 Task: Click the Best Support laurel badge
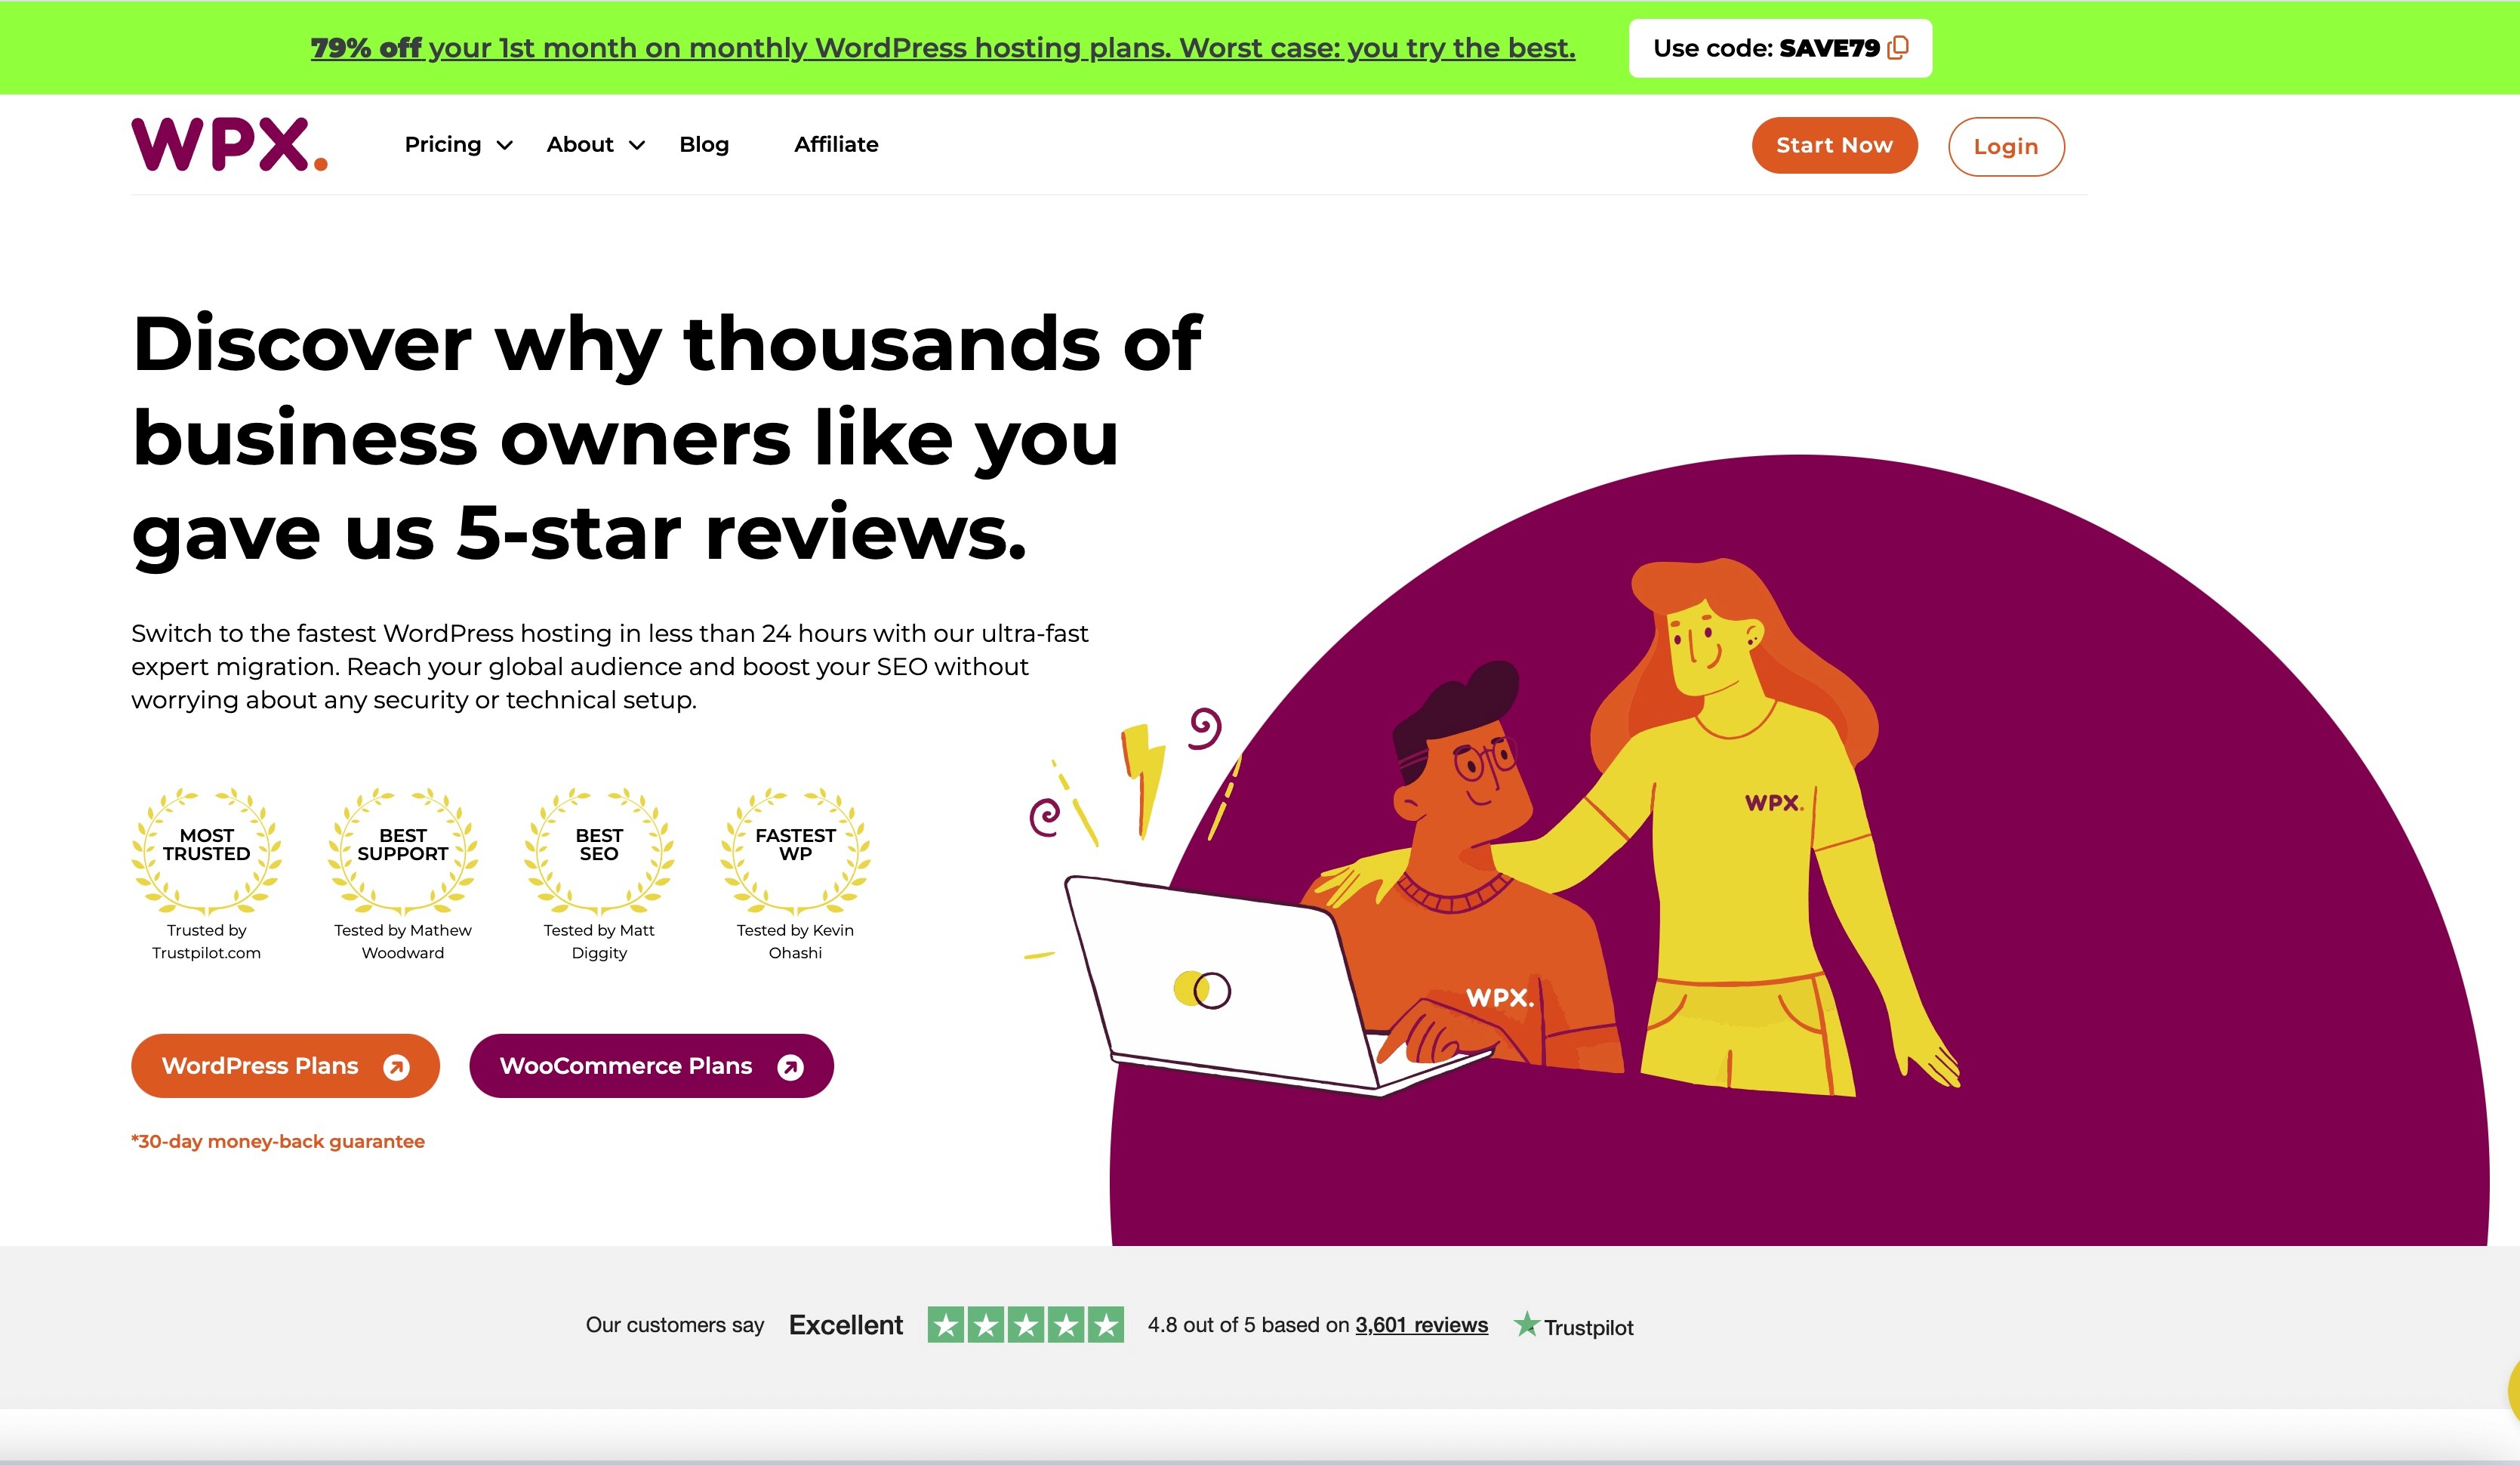point(403,850)
